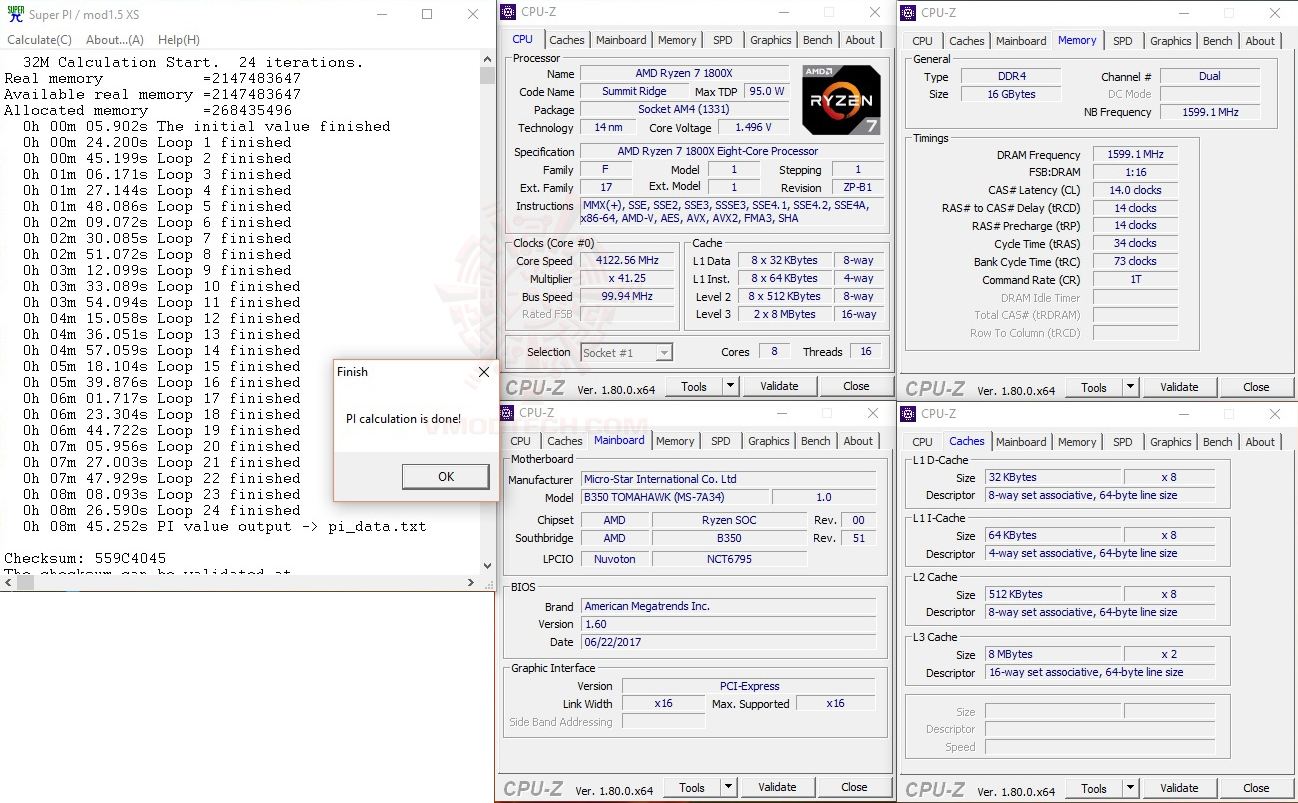The height and width of the screenshot is (803, 1298).
Task: Click the L3 Cache Size value '8 MBytes'
Action: tap(1052, 654)
